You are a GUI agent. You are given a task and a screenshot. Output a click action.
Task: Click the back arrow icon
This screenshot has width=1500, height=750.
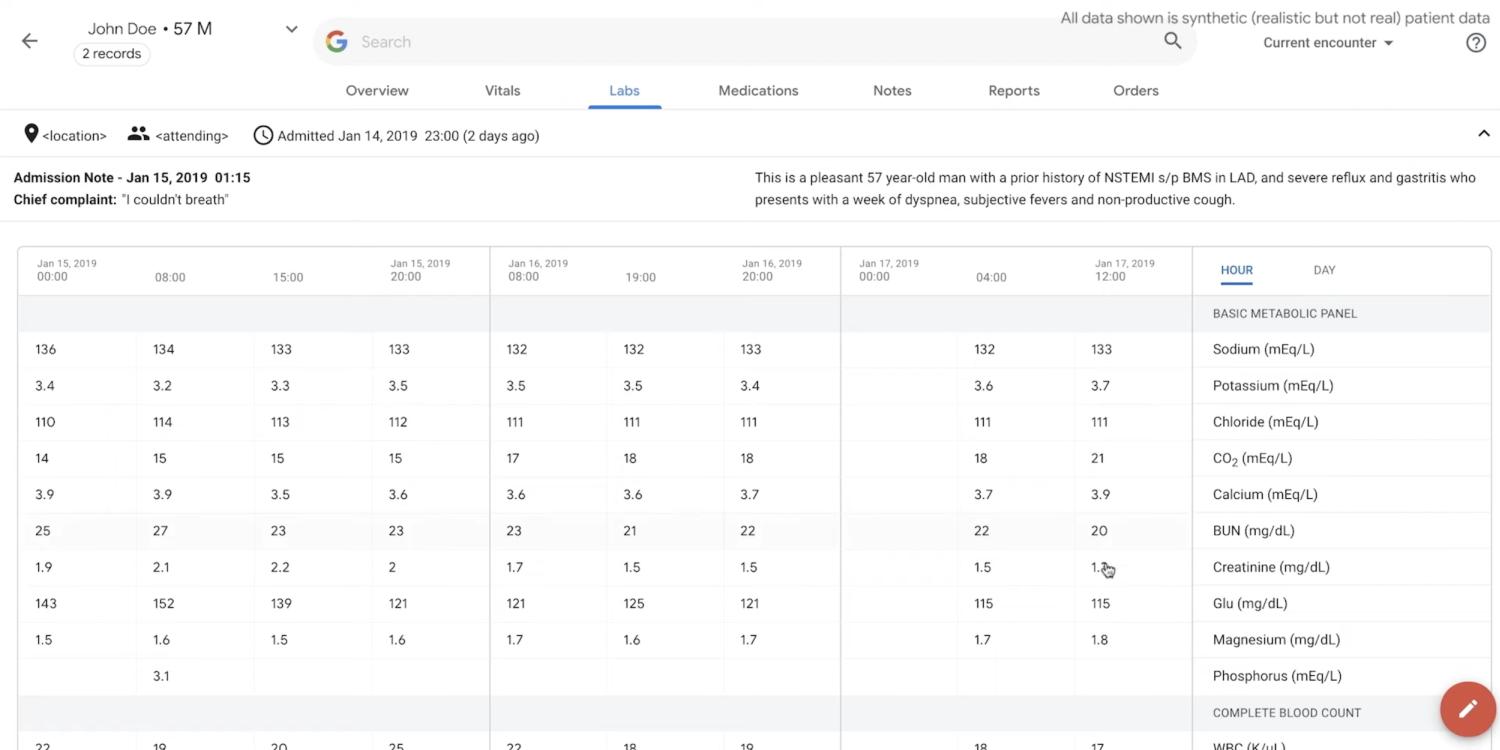tap(30, 41)
